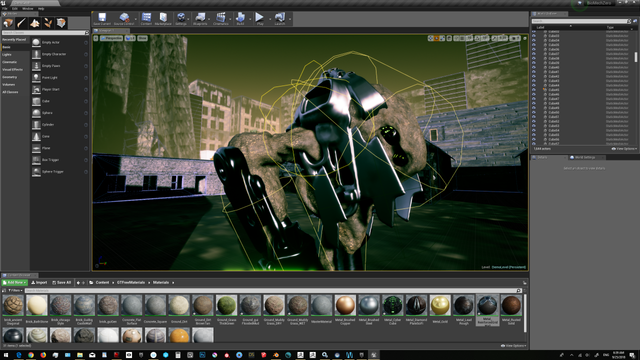The height and width of the screenshot is (360, 640).
Task: Select the Landscape mode icon
Action: pos(35,23)
